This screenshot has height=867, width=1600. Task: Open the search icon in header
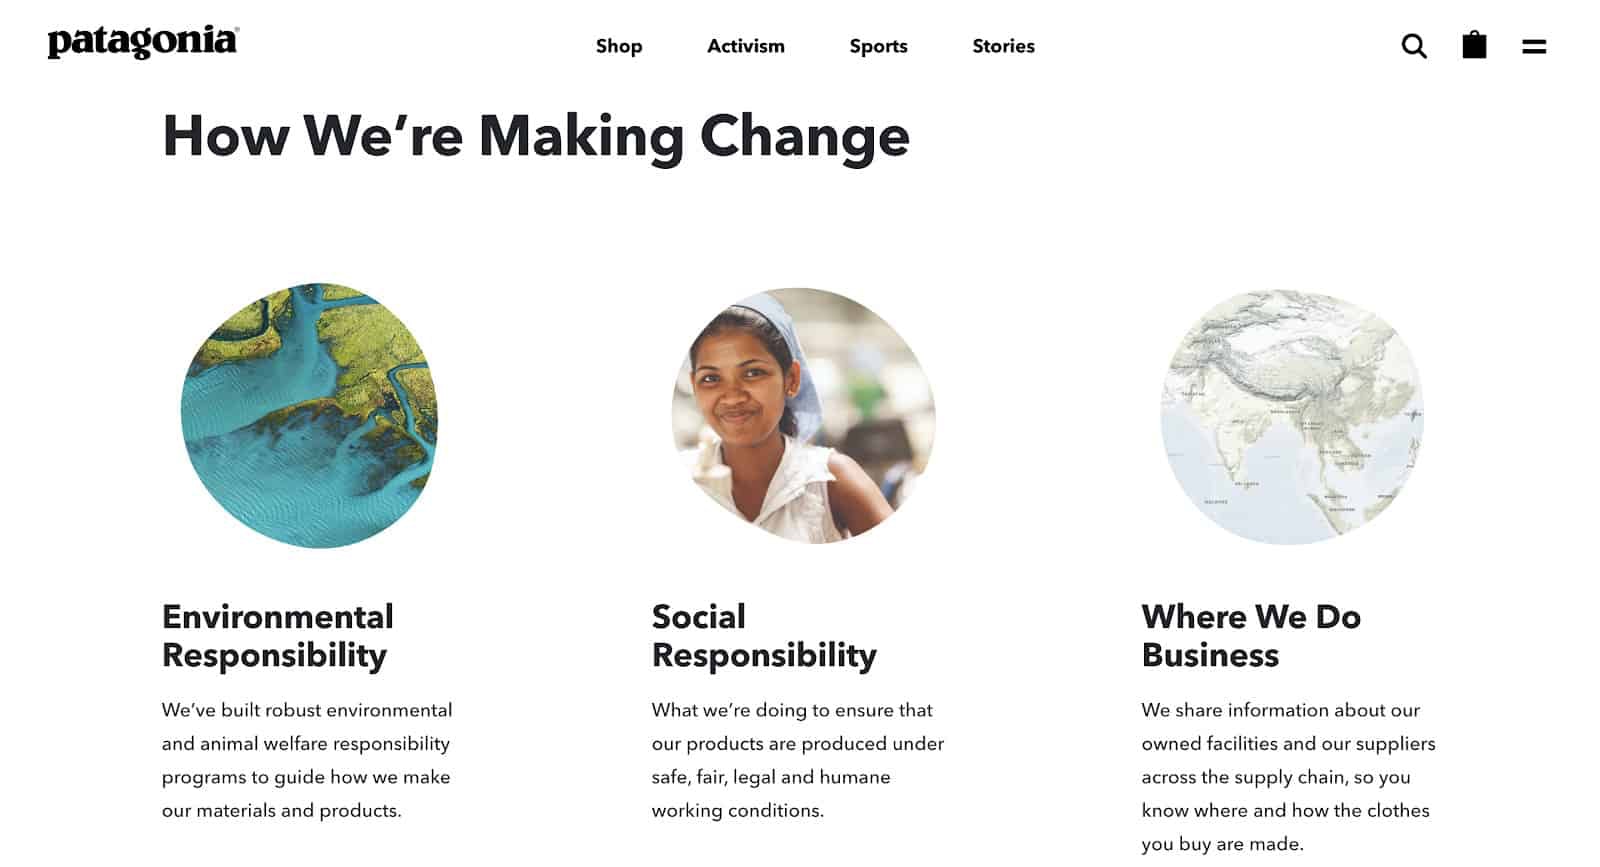(x=1414, y=46)
